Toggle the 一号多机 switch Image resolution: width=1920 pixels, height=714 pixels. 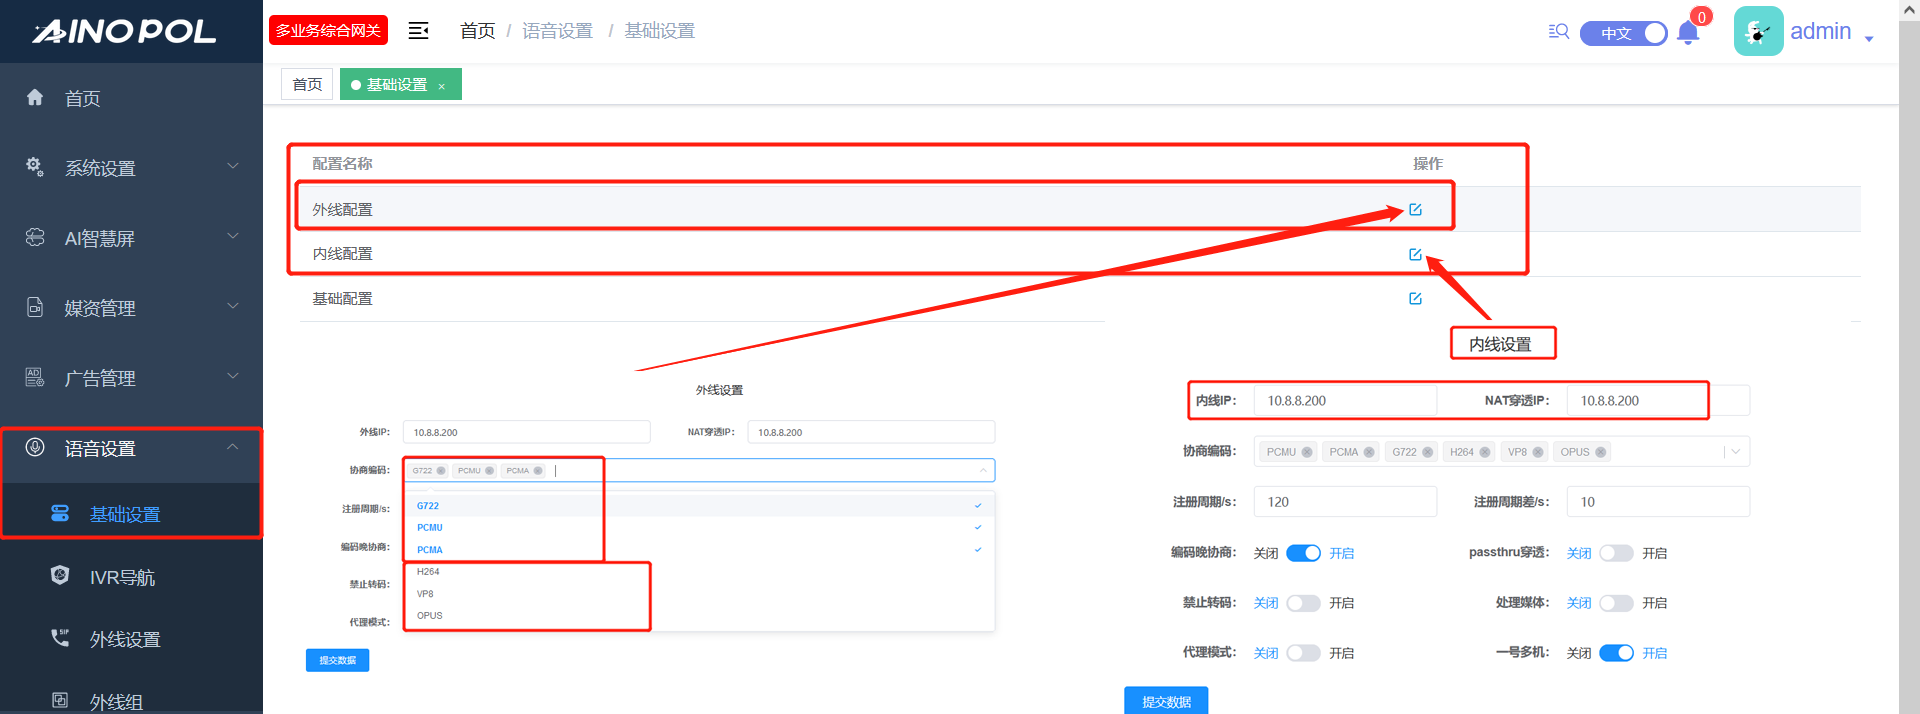1616,653
